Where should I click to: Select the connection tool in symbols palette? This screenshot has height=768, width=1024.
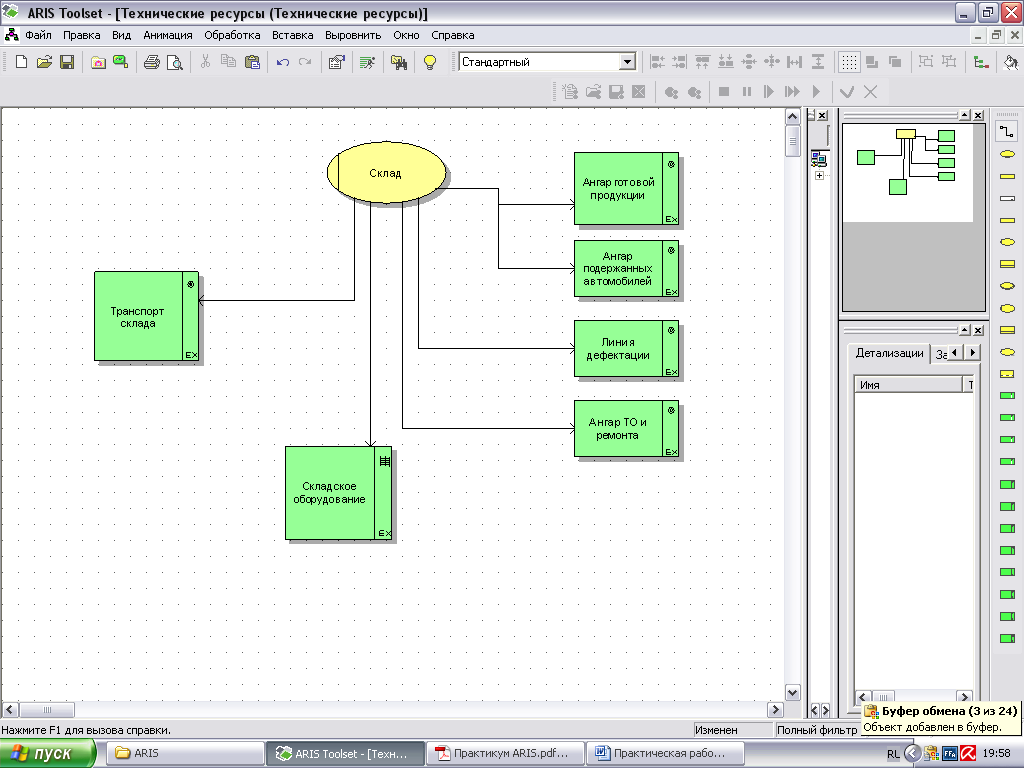point(1006,131)
